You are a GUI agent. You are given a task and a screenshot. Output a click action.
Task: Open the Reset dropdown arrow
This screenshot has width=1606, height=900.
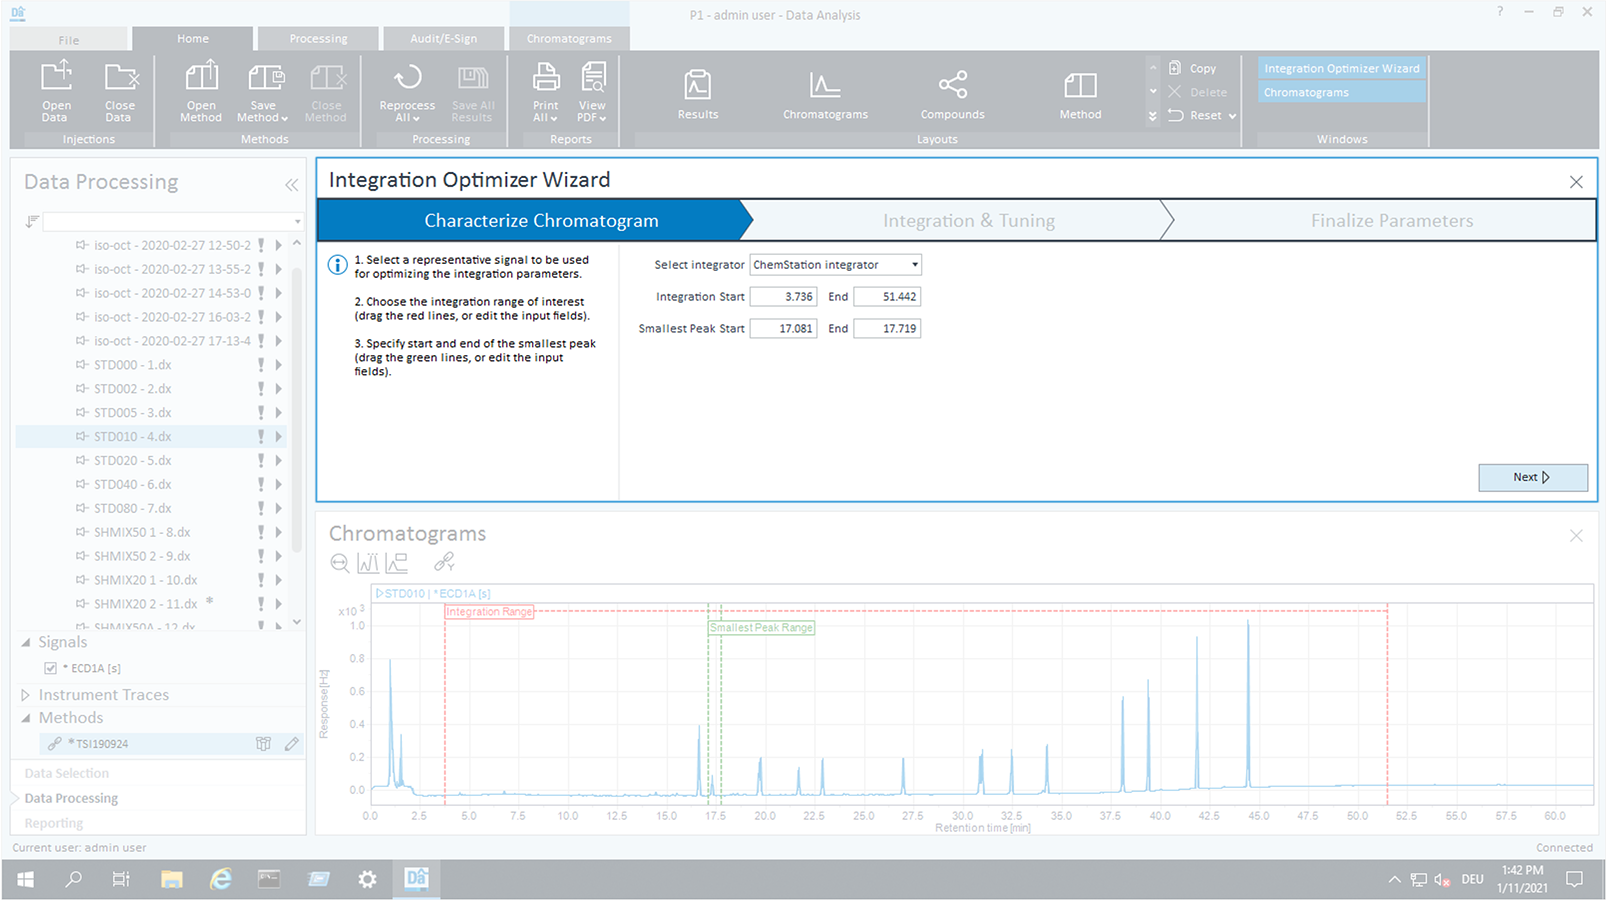click(x=1230, y=115)
